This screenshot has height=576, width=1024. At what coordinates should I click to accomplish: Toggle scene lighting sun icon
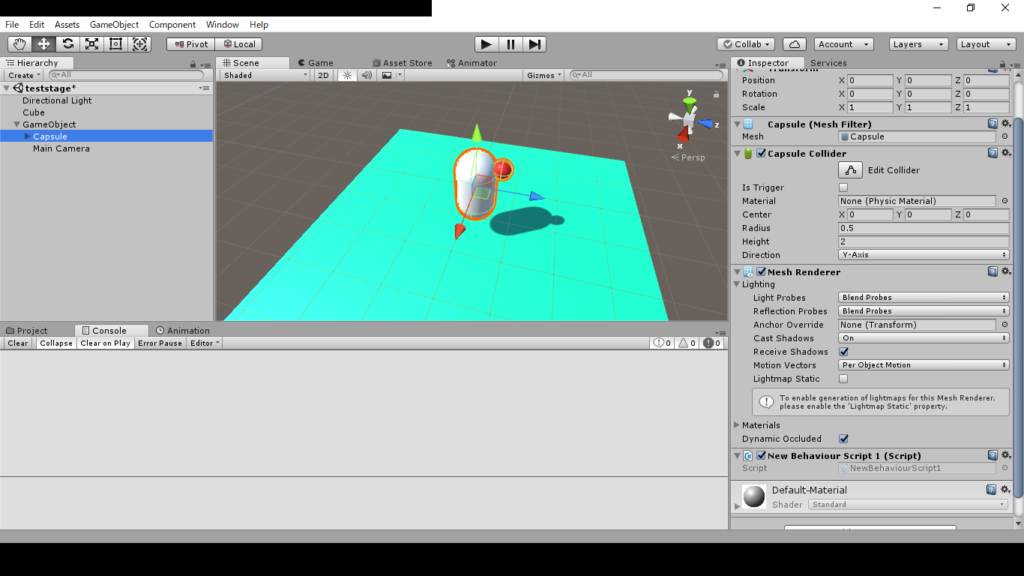pos(347,75)
